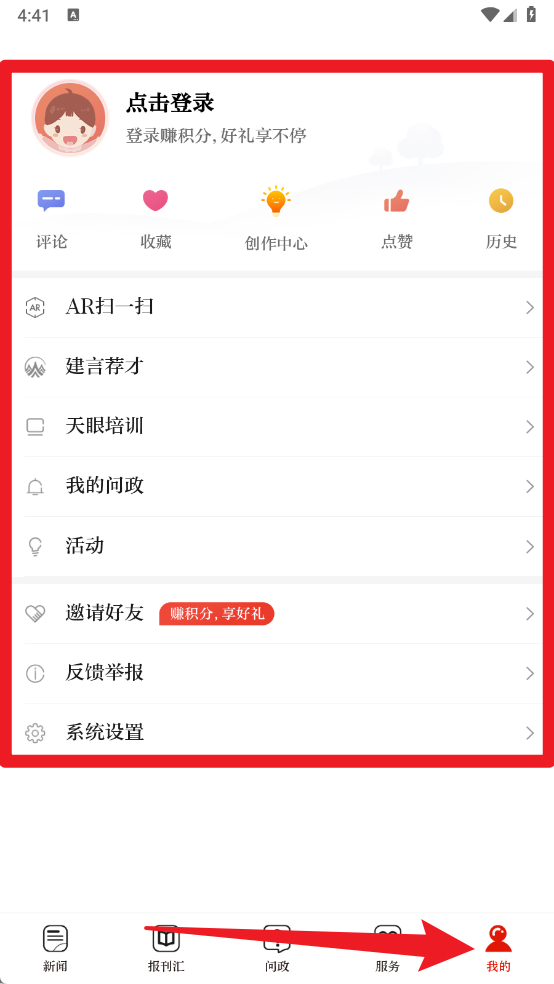554x984 pixels.
Task: Switch to the 新闻 bottom tab
Action: click(x=55, y=948)
